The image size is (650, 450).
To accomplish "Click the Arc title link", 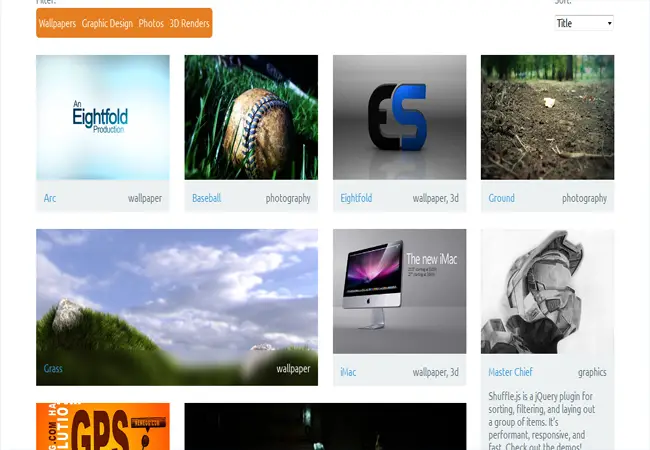I will coord(50,198).
